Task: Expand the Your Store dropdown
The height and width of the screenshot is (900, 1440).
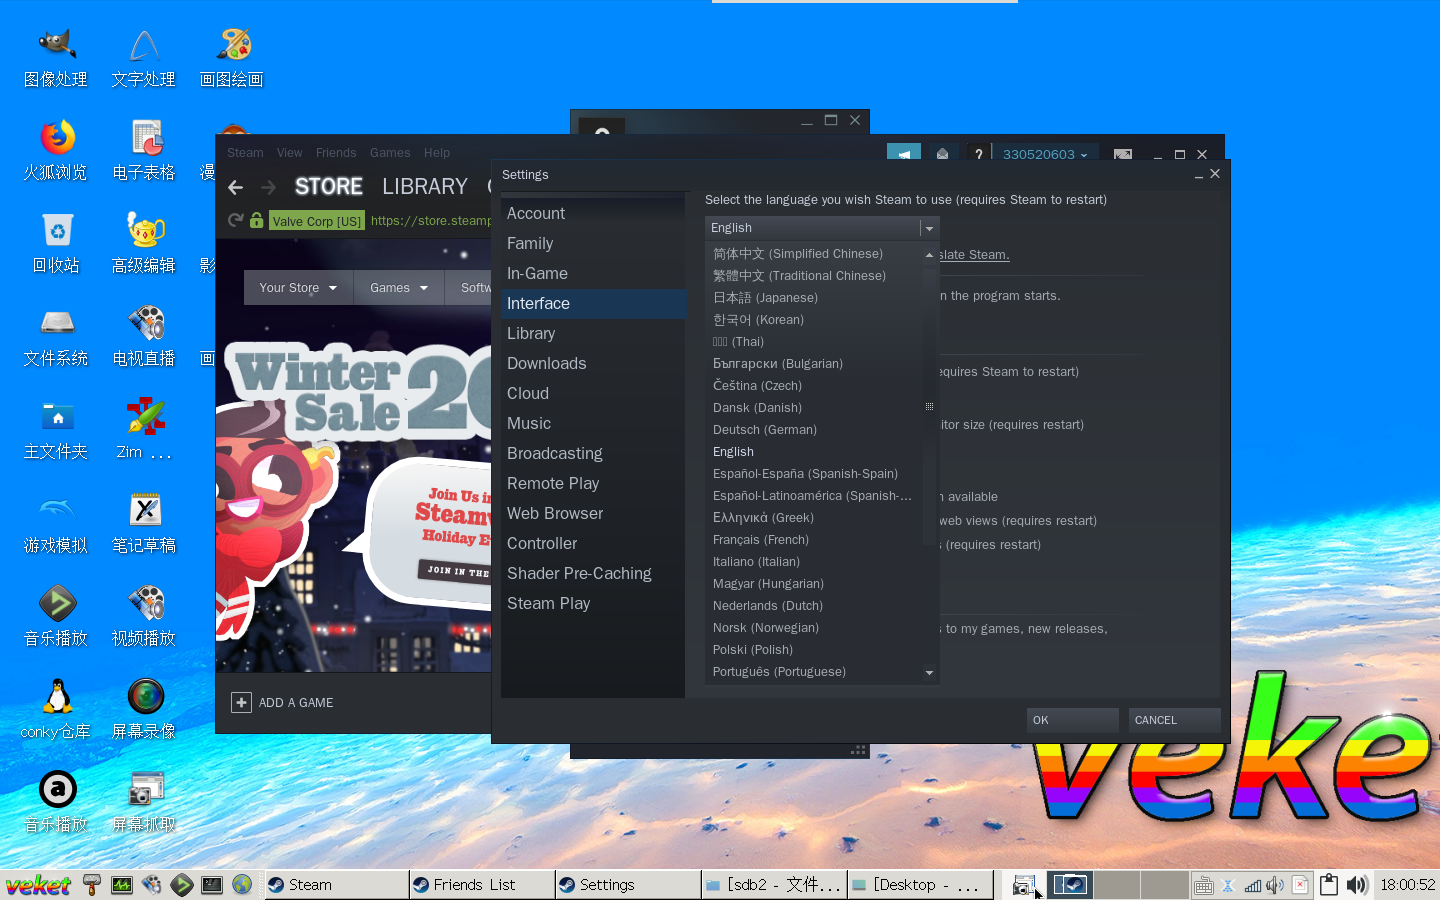Action: click(298, 288)
